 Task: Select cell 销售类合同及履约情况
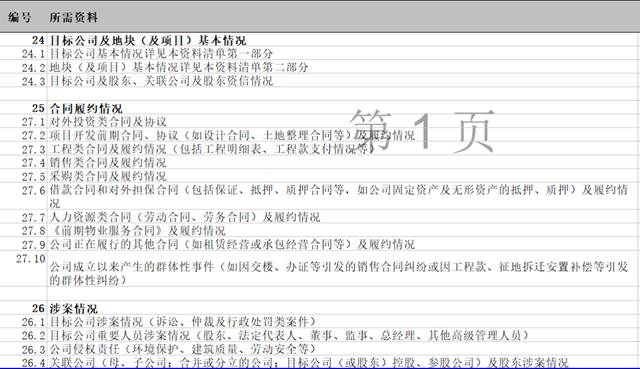pyautogui.click(x=108, y=162)
